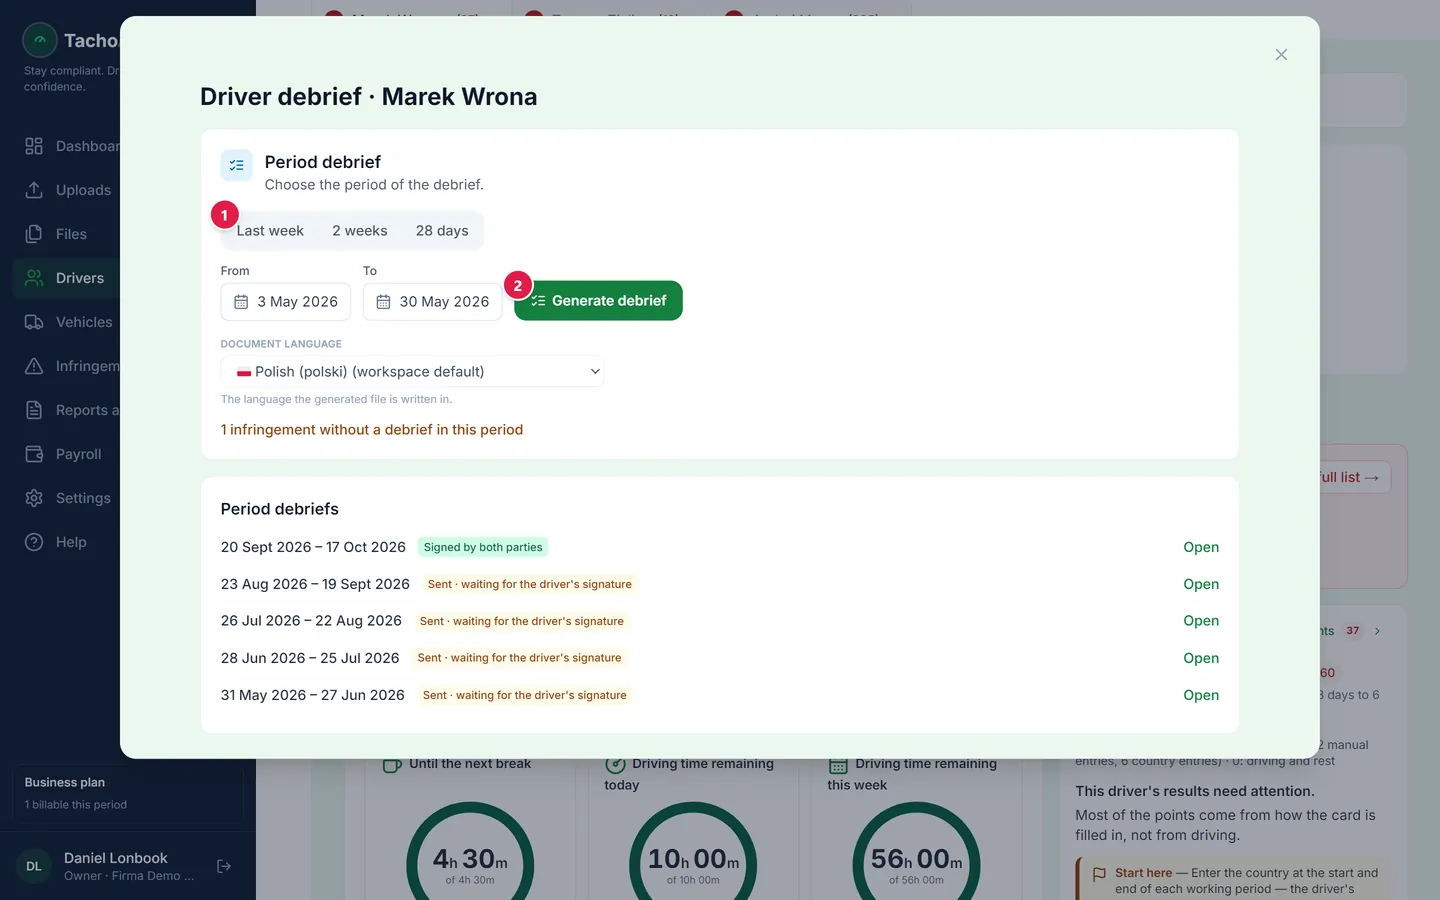Select the Last week period
The image size is (1440, 900).
pyautogui.click(x=270, y=231)
